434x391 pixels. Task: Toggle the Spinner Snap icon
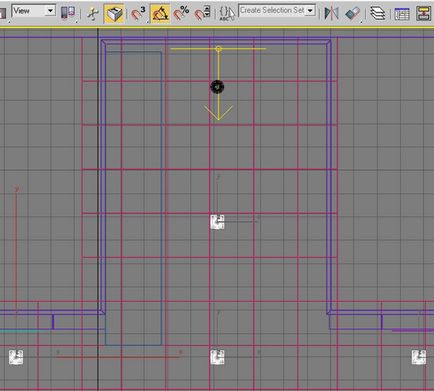click(202, 14)
